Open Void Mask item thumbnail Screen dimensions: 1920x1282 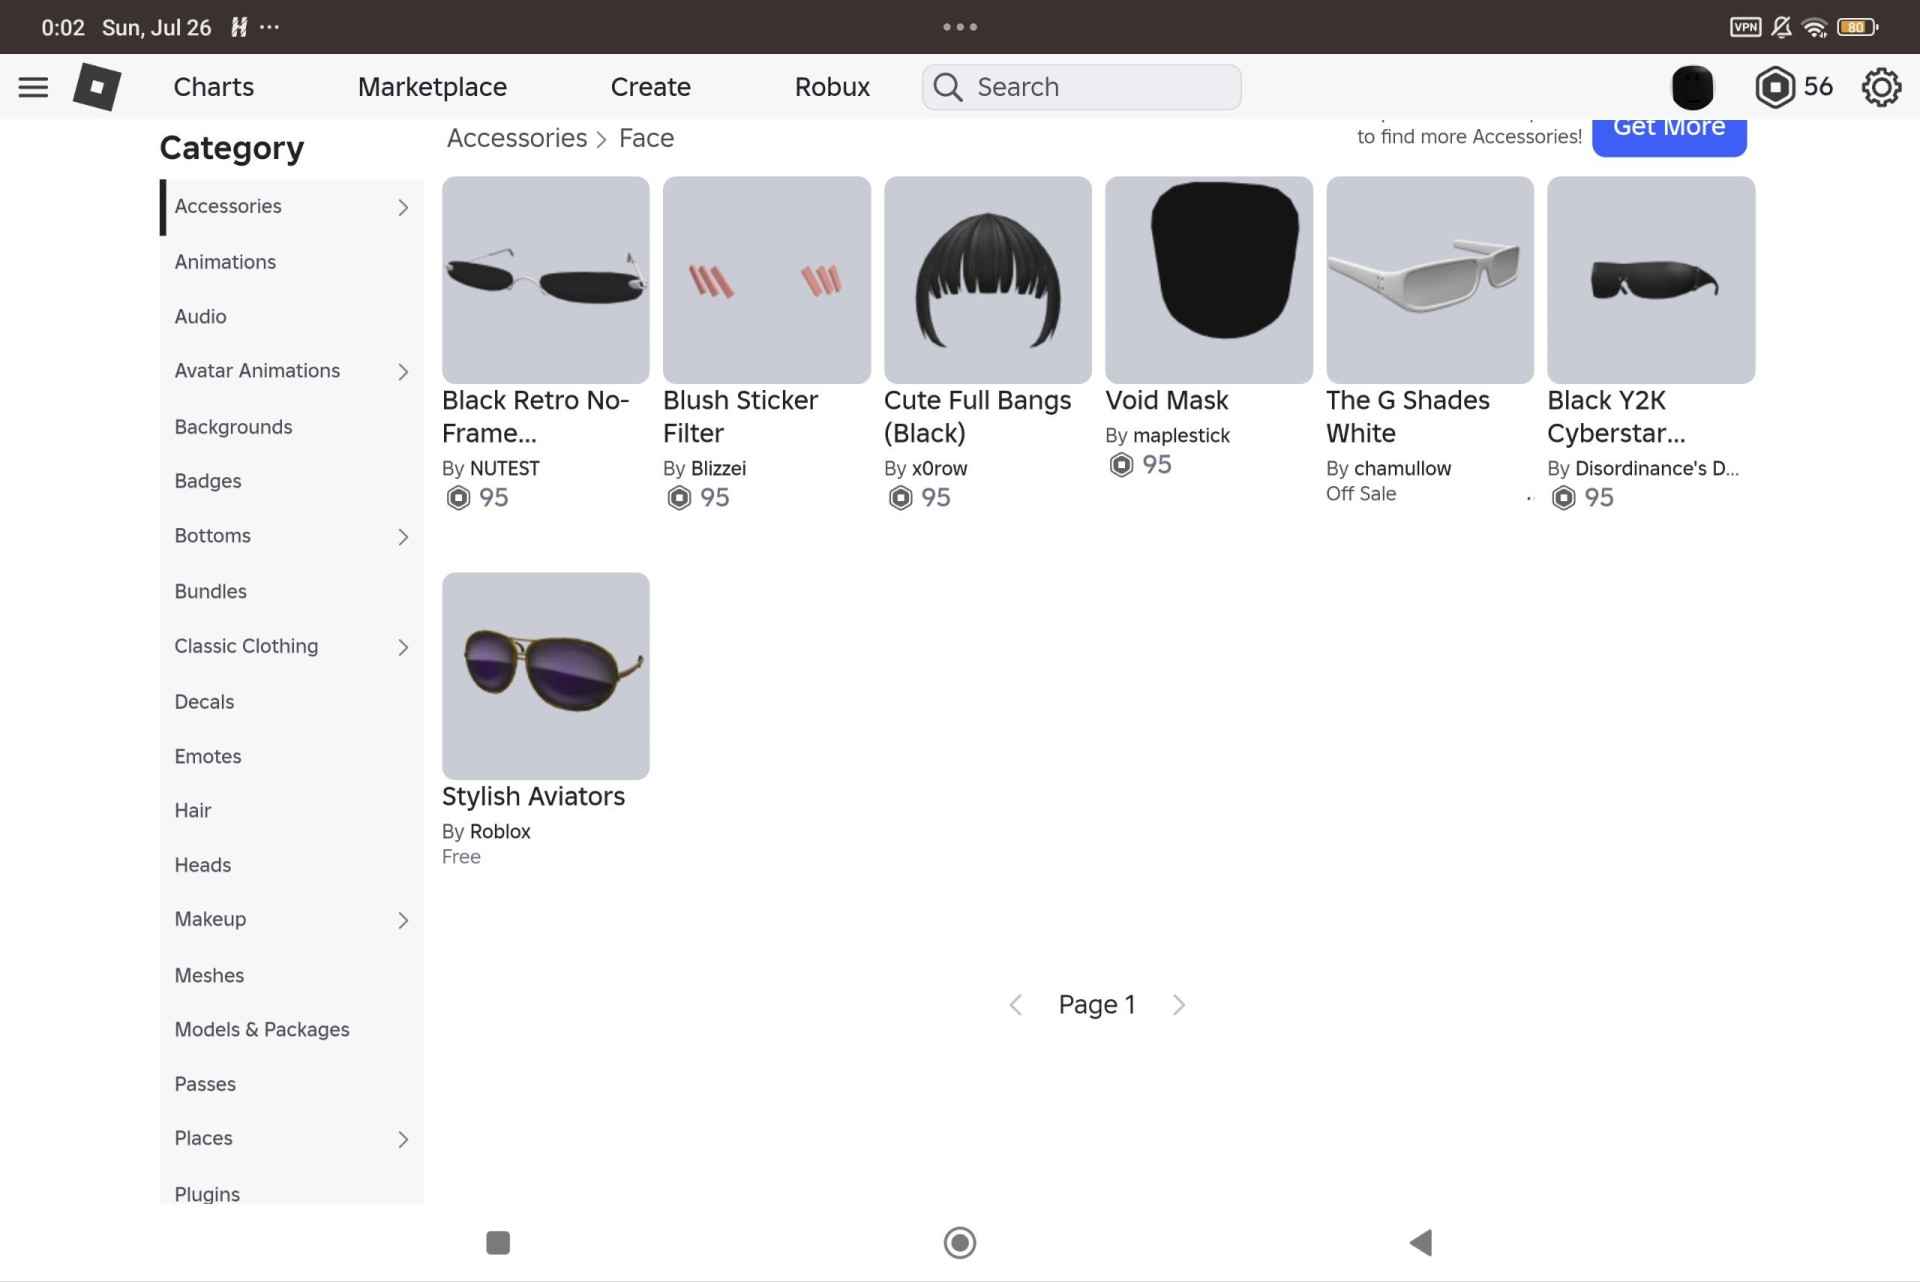(1208, 280)
